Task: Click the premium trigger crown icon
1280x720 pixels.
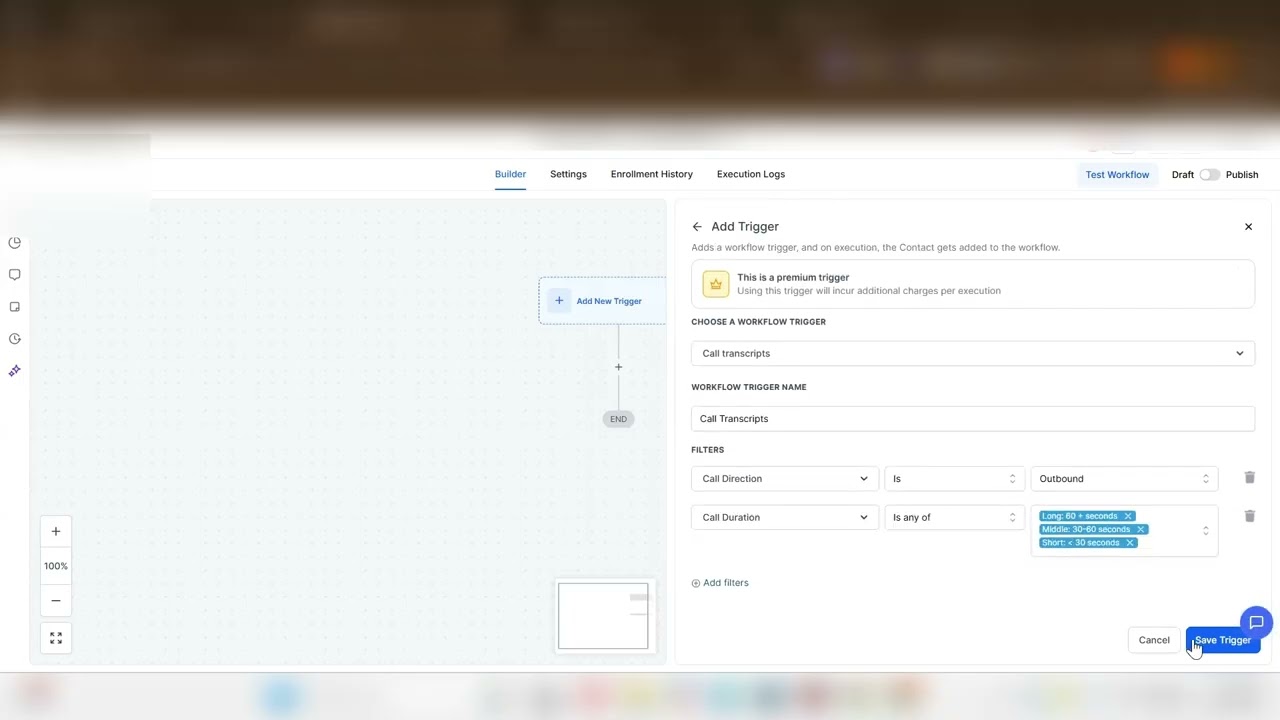Action: tap(716, 284)
